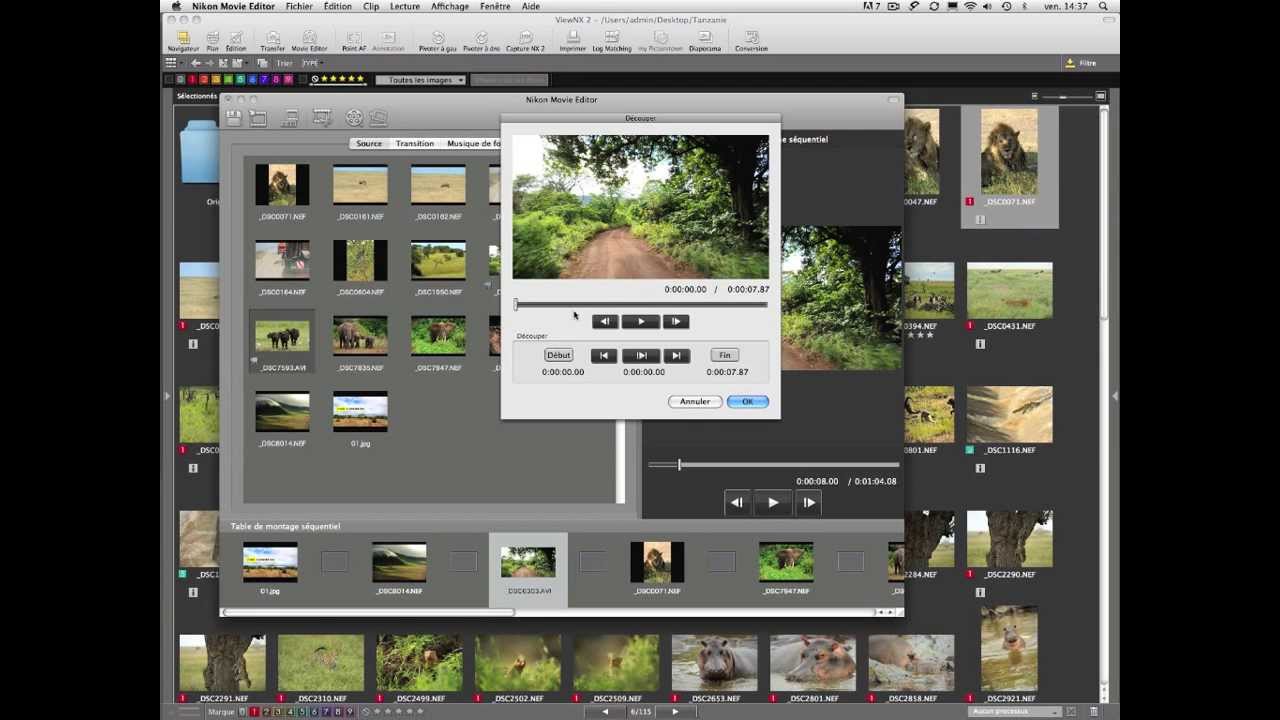Click Annuler in the Découper dialog

[695, 401]
